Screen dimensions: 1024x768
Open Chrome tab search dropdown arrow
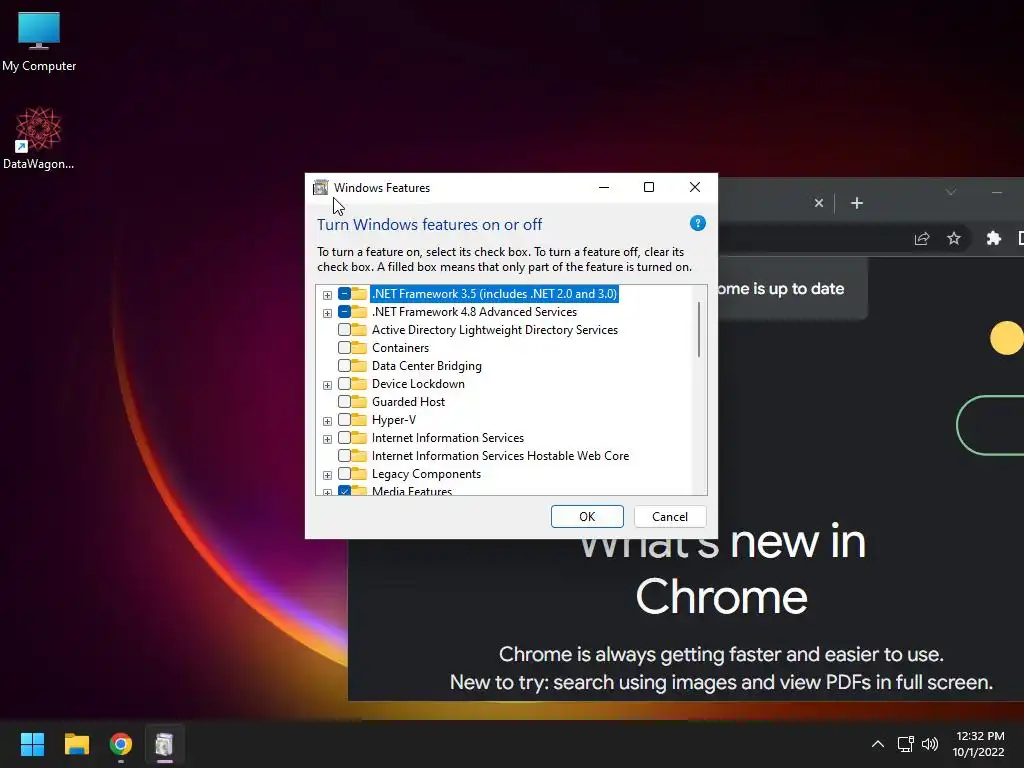pyautogui.click(x=951, y=191)
